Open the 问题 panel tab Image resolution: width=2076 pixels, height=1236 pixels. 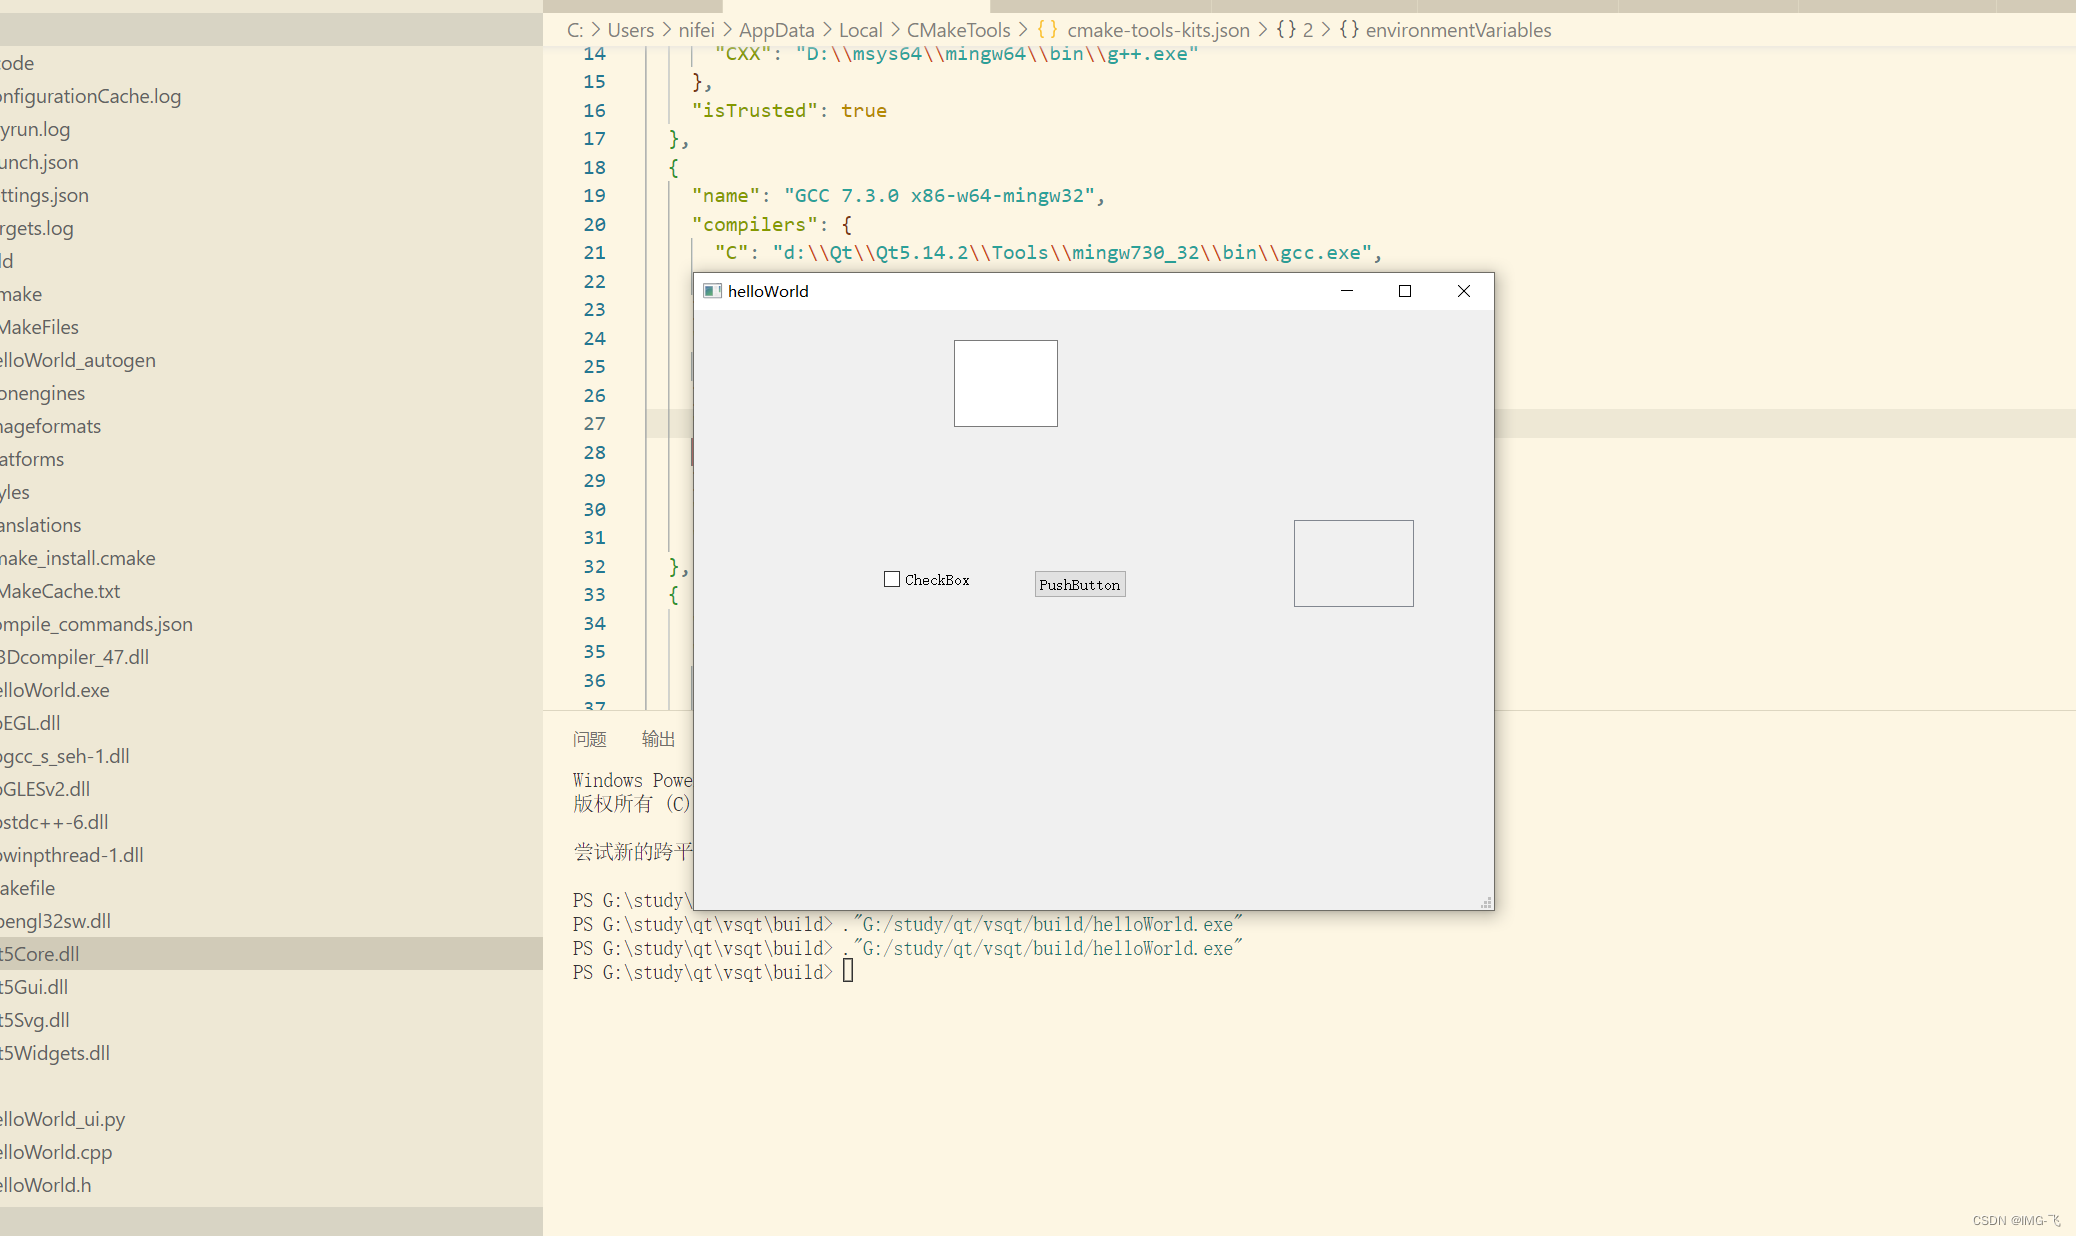(x=590, y=739)
